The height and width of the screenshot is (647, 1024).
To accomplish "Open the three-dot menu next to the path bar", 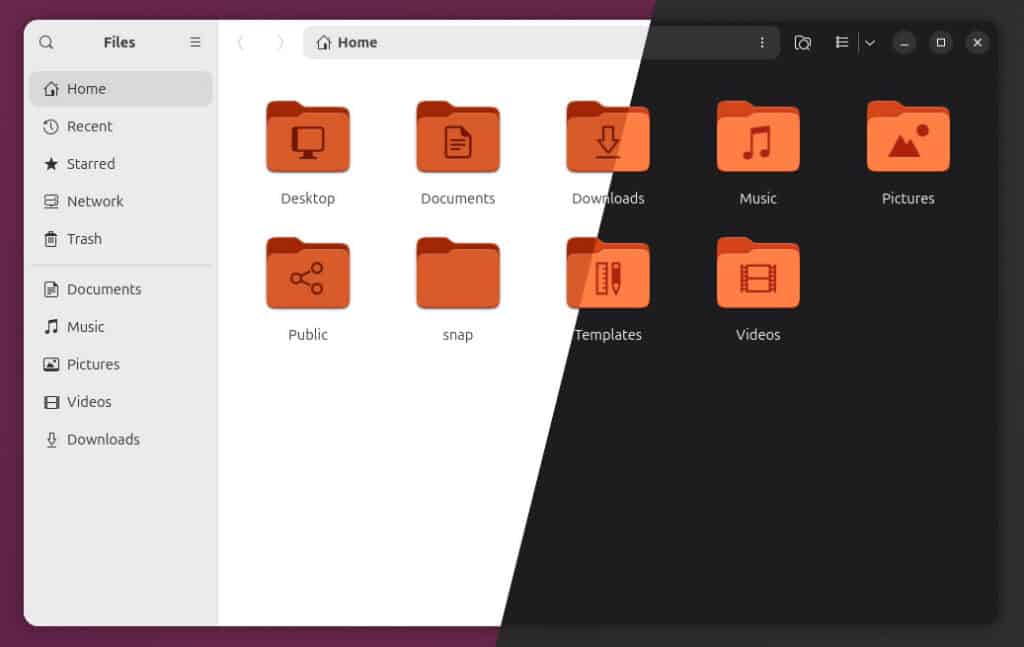I will [x=763, y=42].
